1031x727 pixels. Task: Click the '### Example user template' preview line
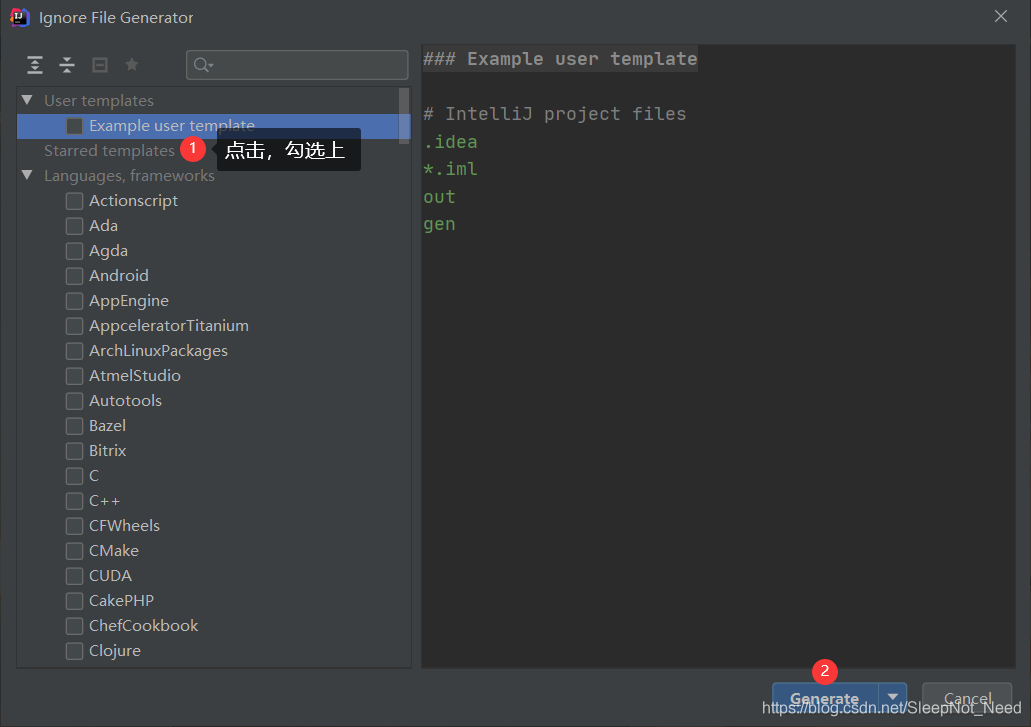[560, 59]
